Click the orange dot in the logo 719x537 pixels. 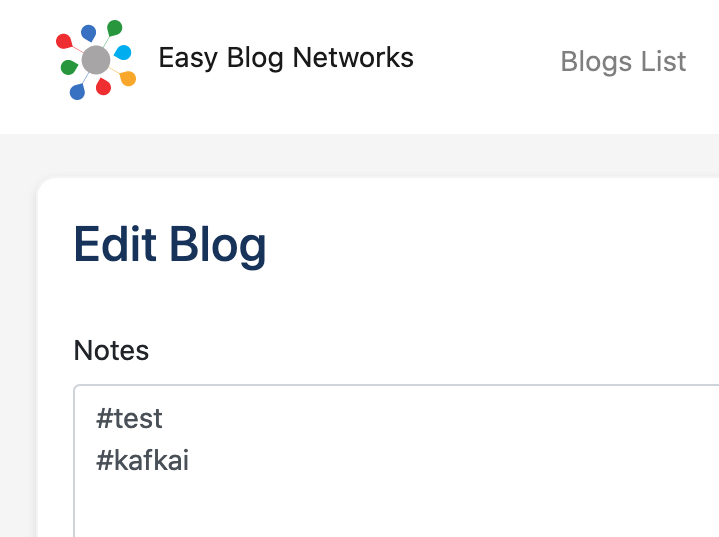(x=128, y=78)
